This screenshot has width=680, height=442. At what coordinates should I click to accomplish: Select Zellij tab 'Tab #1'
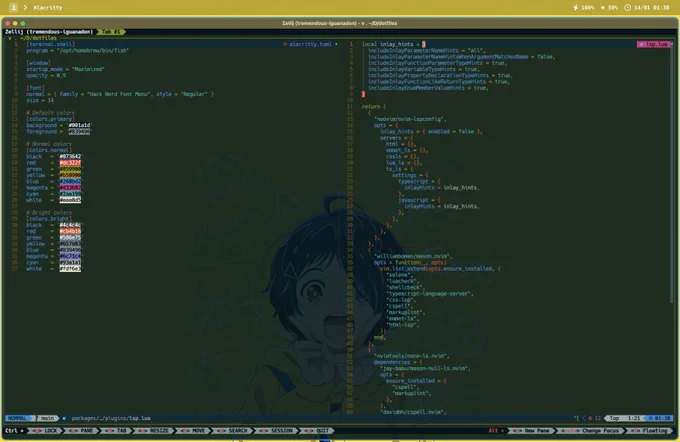(111, 32)
